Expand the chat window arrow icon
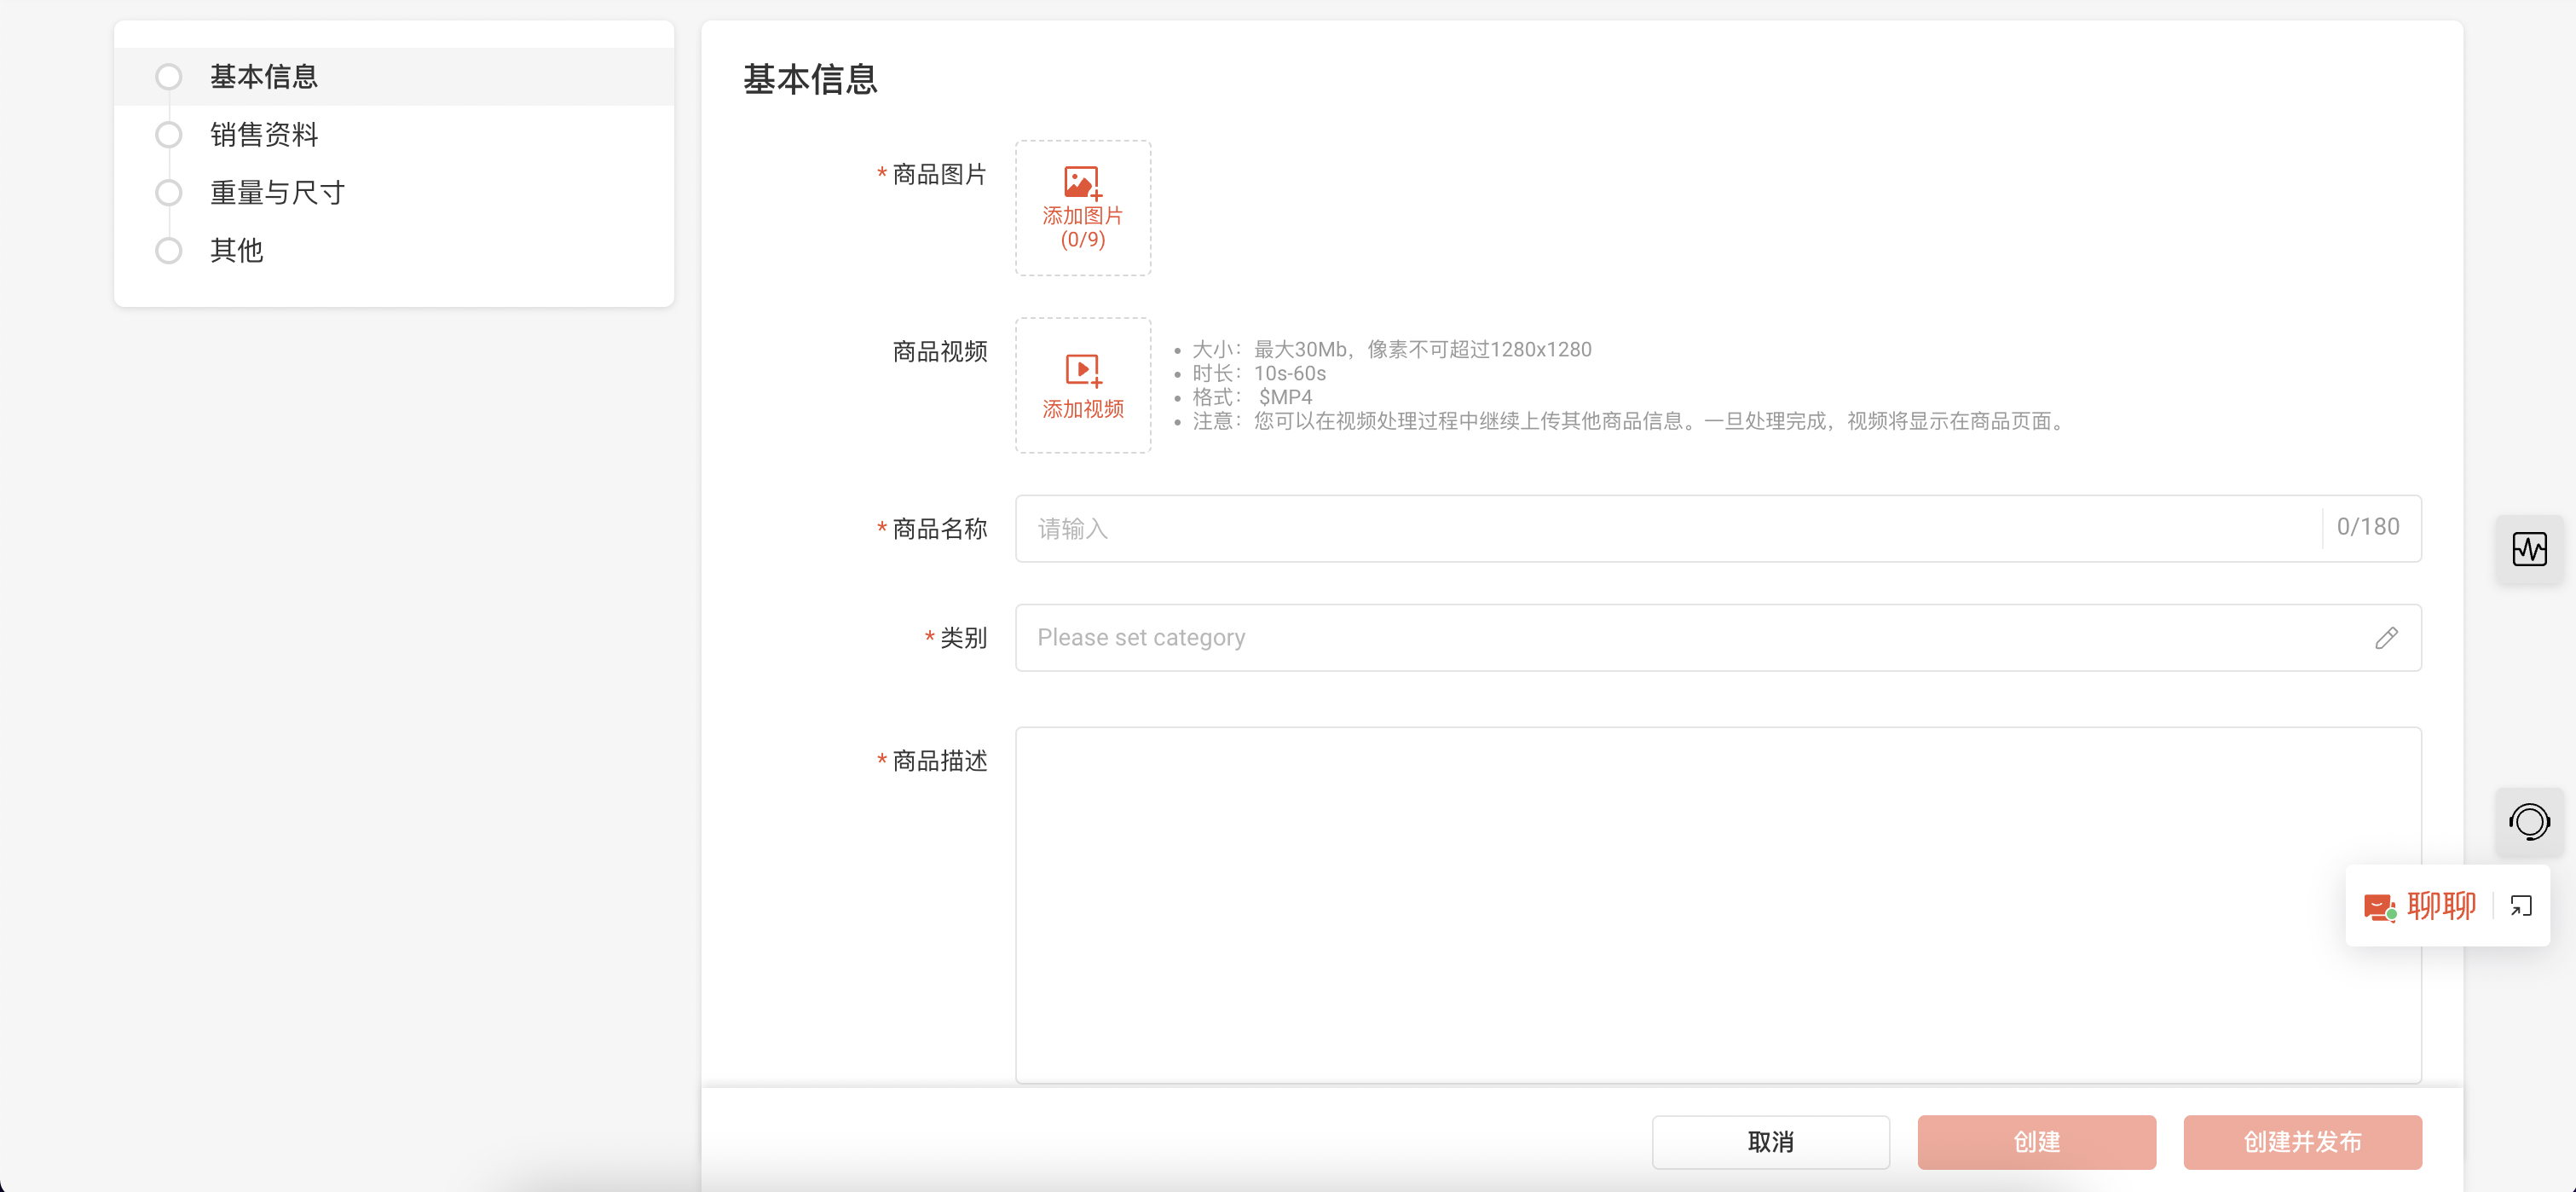This screenshot has height=1192, width=2576. pyautogui.click(x=2521, y=906)
